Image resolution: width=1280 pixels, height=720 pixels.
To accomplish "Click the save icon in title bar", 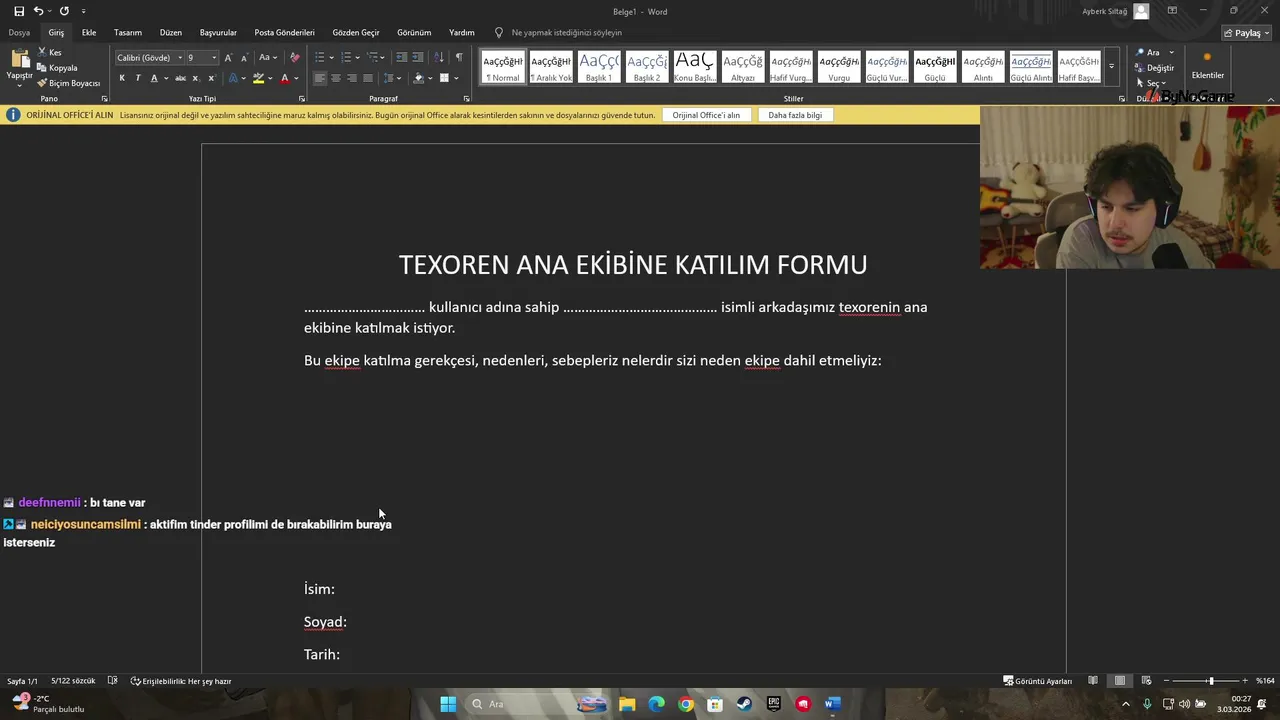I will [19, 11].
